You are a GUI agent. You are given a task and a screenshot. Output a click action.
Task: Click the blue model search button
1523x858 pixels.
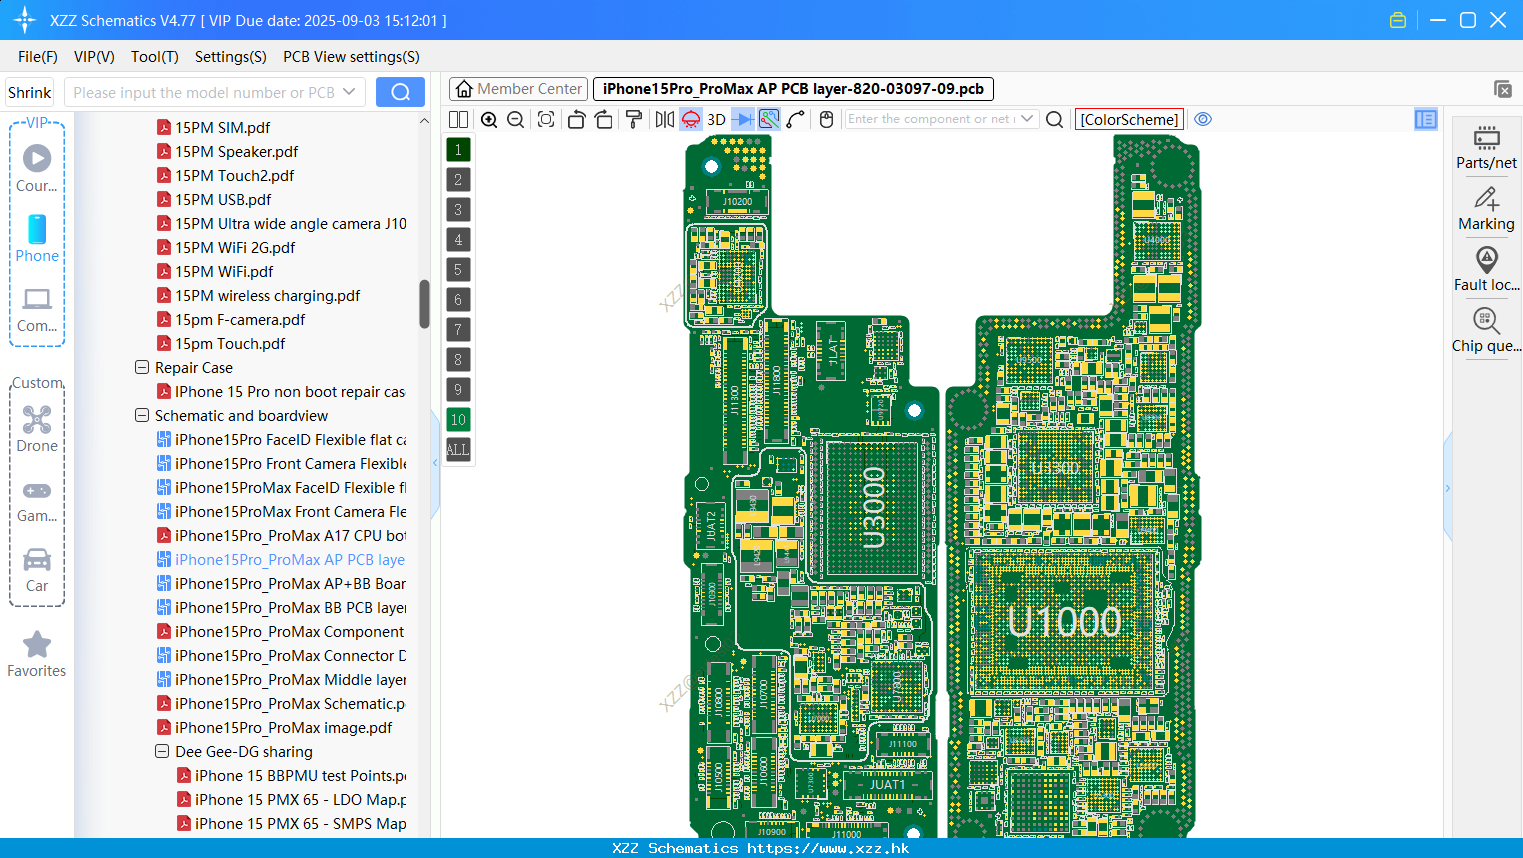[x=400, y=92]
